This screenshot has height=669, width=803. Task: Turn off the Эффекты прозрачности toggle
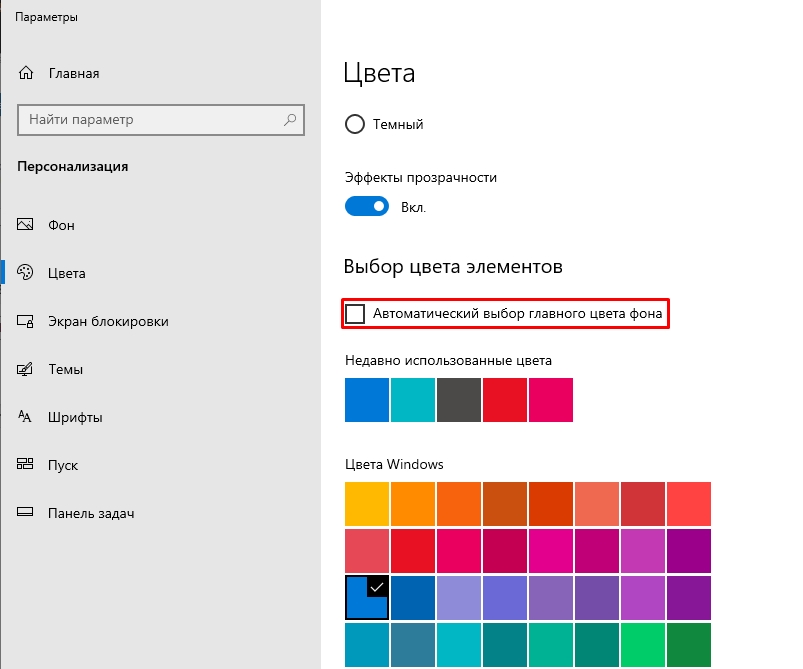367,206
